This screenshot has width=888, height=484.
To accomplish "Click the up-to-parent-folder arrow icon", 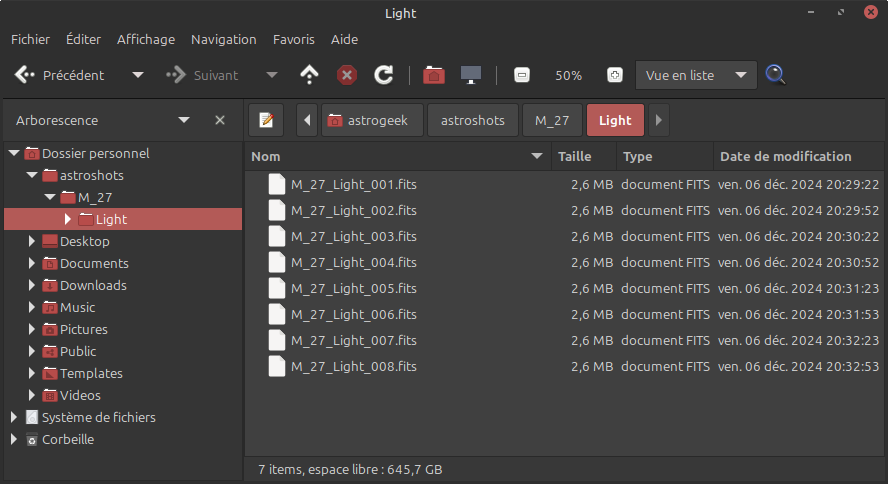I will (x=310, y=75).
